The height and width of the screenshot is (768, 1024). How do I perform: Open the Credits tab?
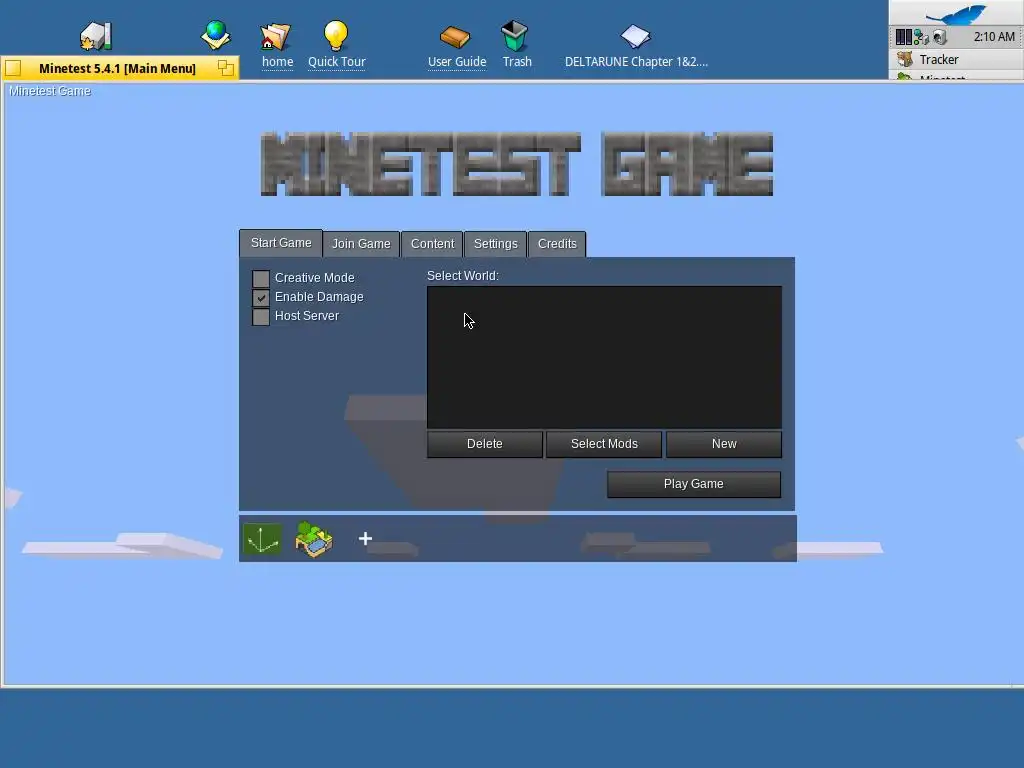click(x=557, y=244)
